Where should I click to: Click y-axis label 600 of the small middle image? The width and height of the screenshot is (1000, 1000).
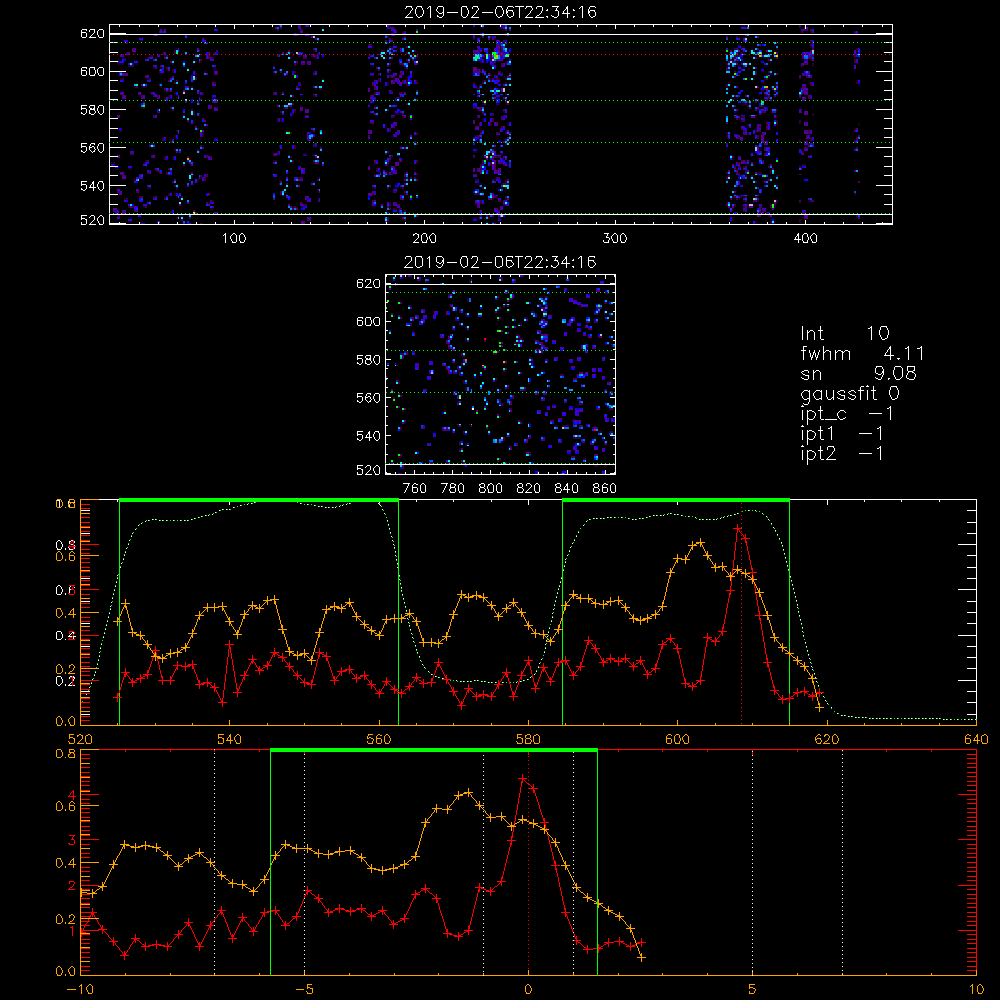click(x=368, y=321)
